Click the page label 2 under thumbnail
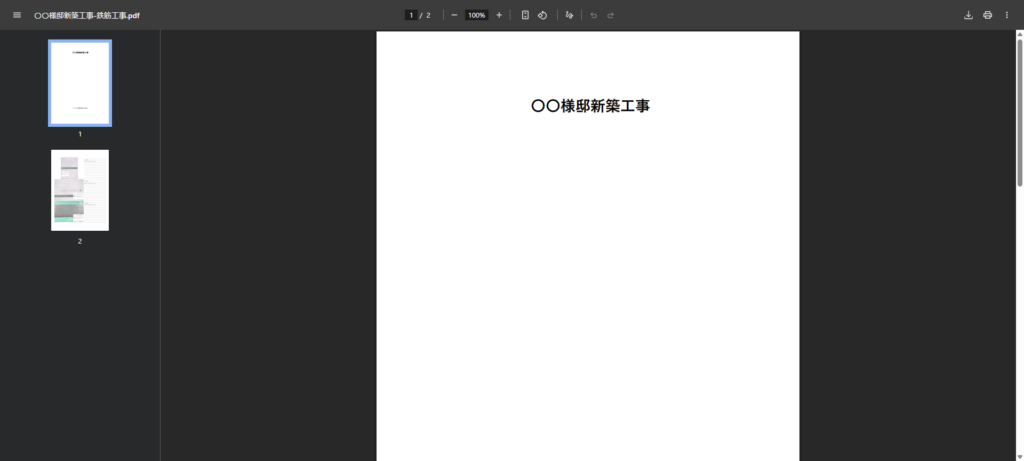The height and width of the screenshot is (461, 1024). (80, 241)
